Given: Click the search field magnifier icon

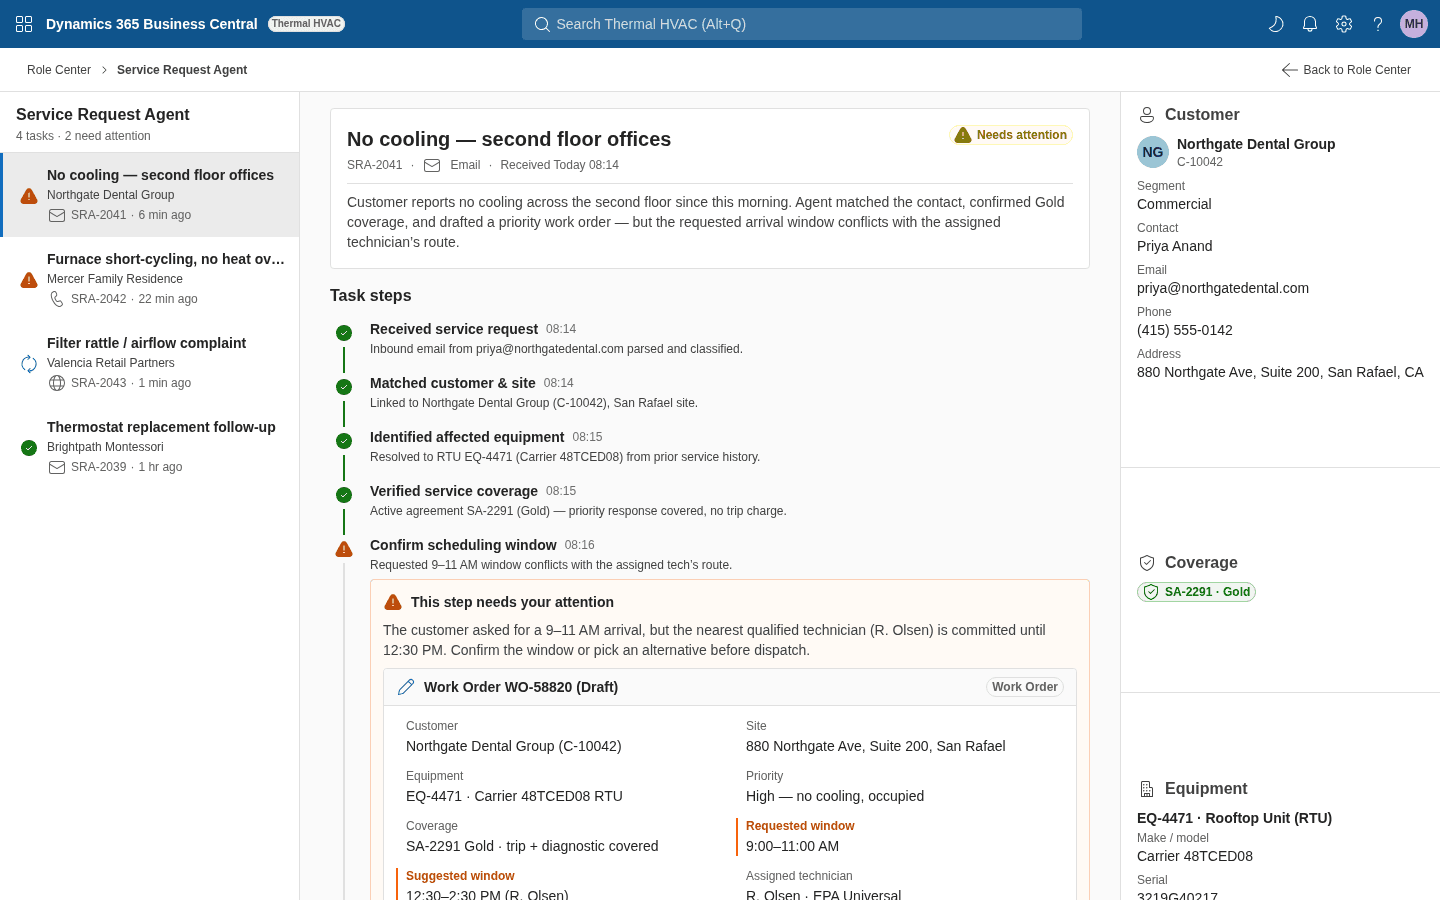Looking at the screenshot, I should [542, 24].
